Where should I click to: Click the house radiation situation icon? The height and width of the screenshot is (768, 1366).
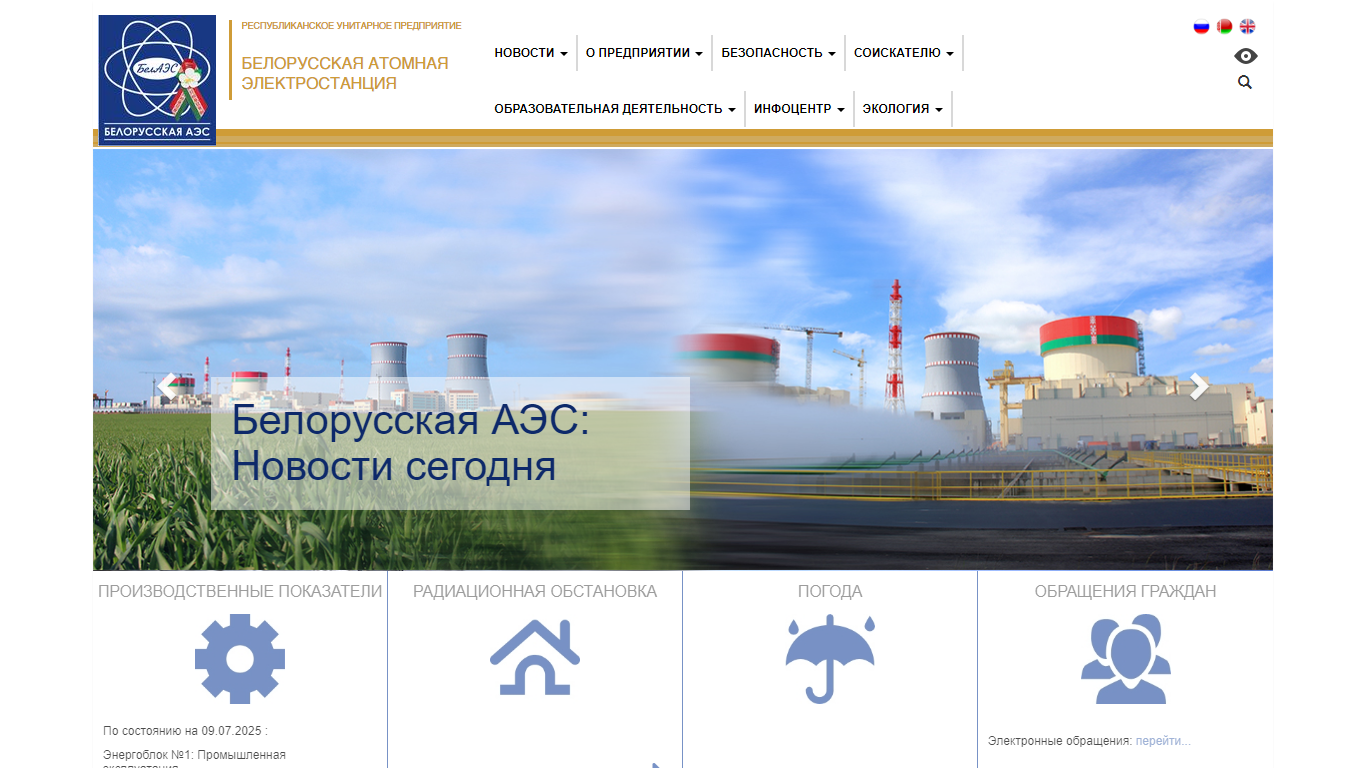click(535, 657)
